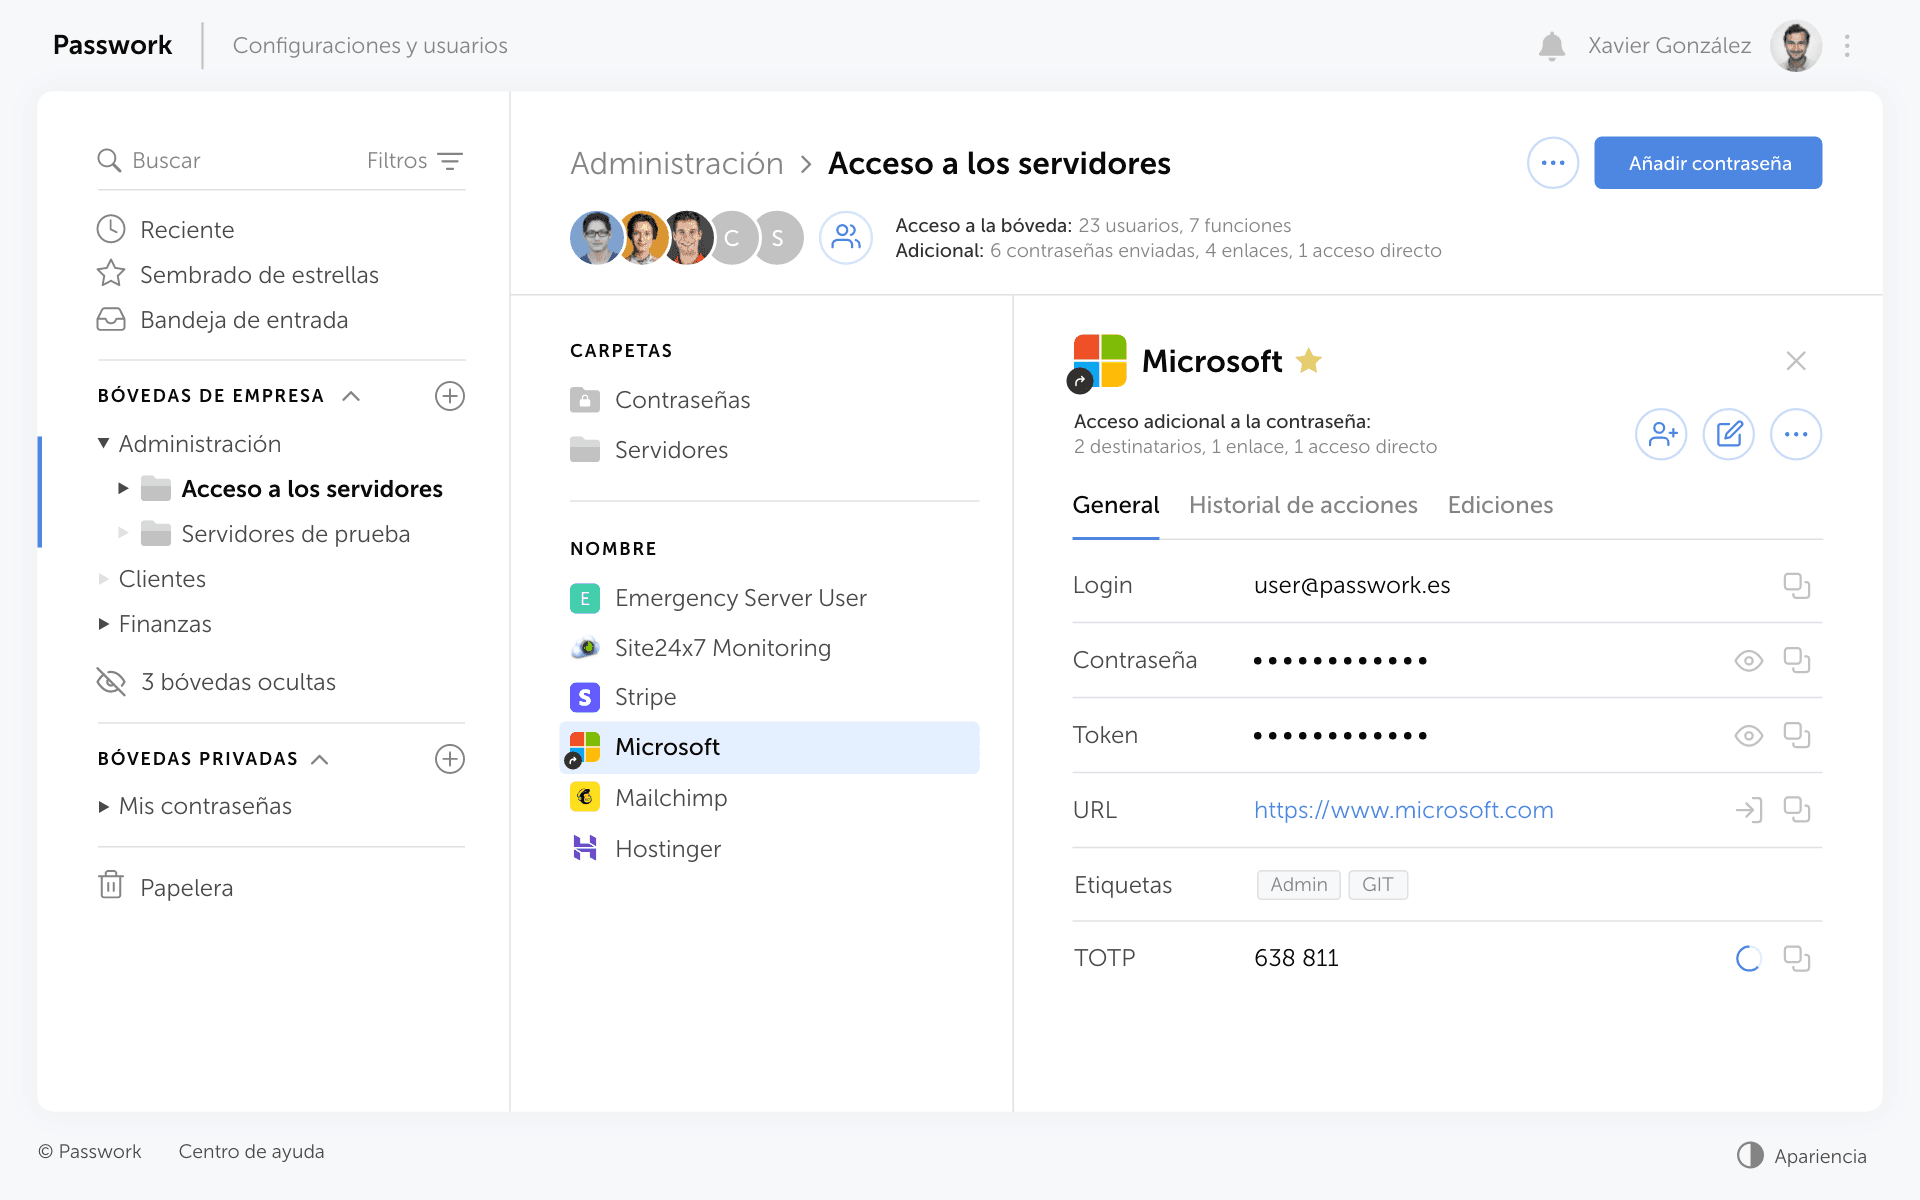Toggle the favorite star next to Microsoft

1308,360
